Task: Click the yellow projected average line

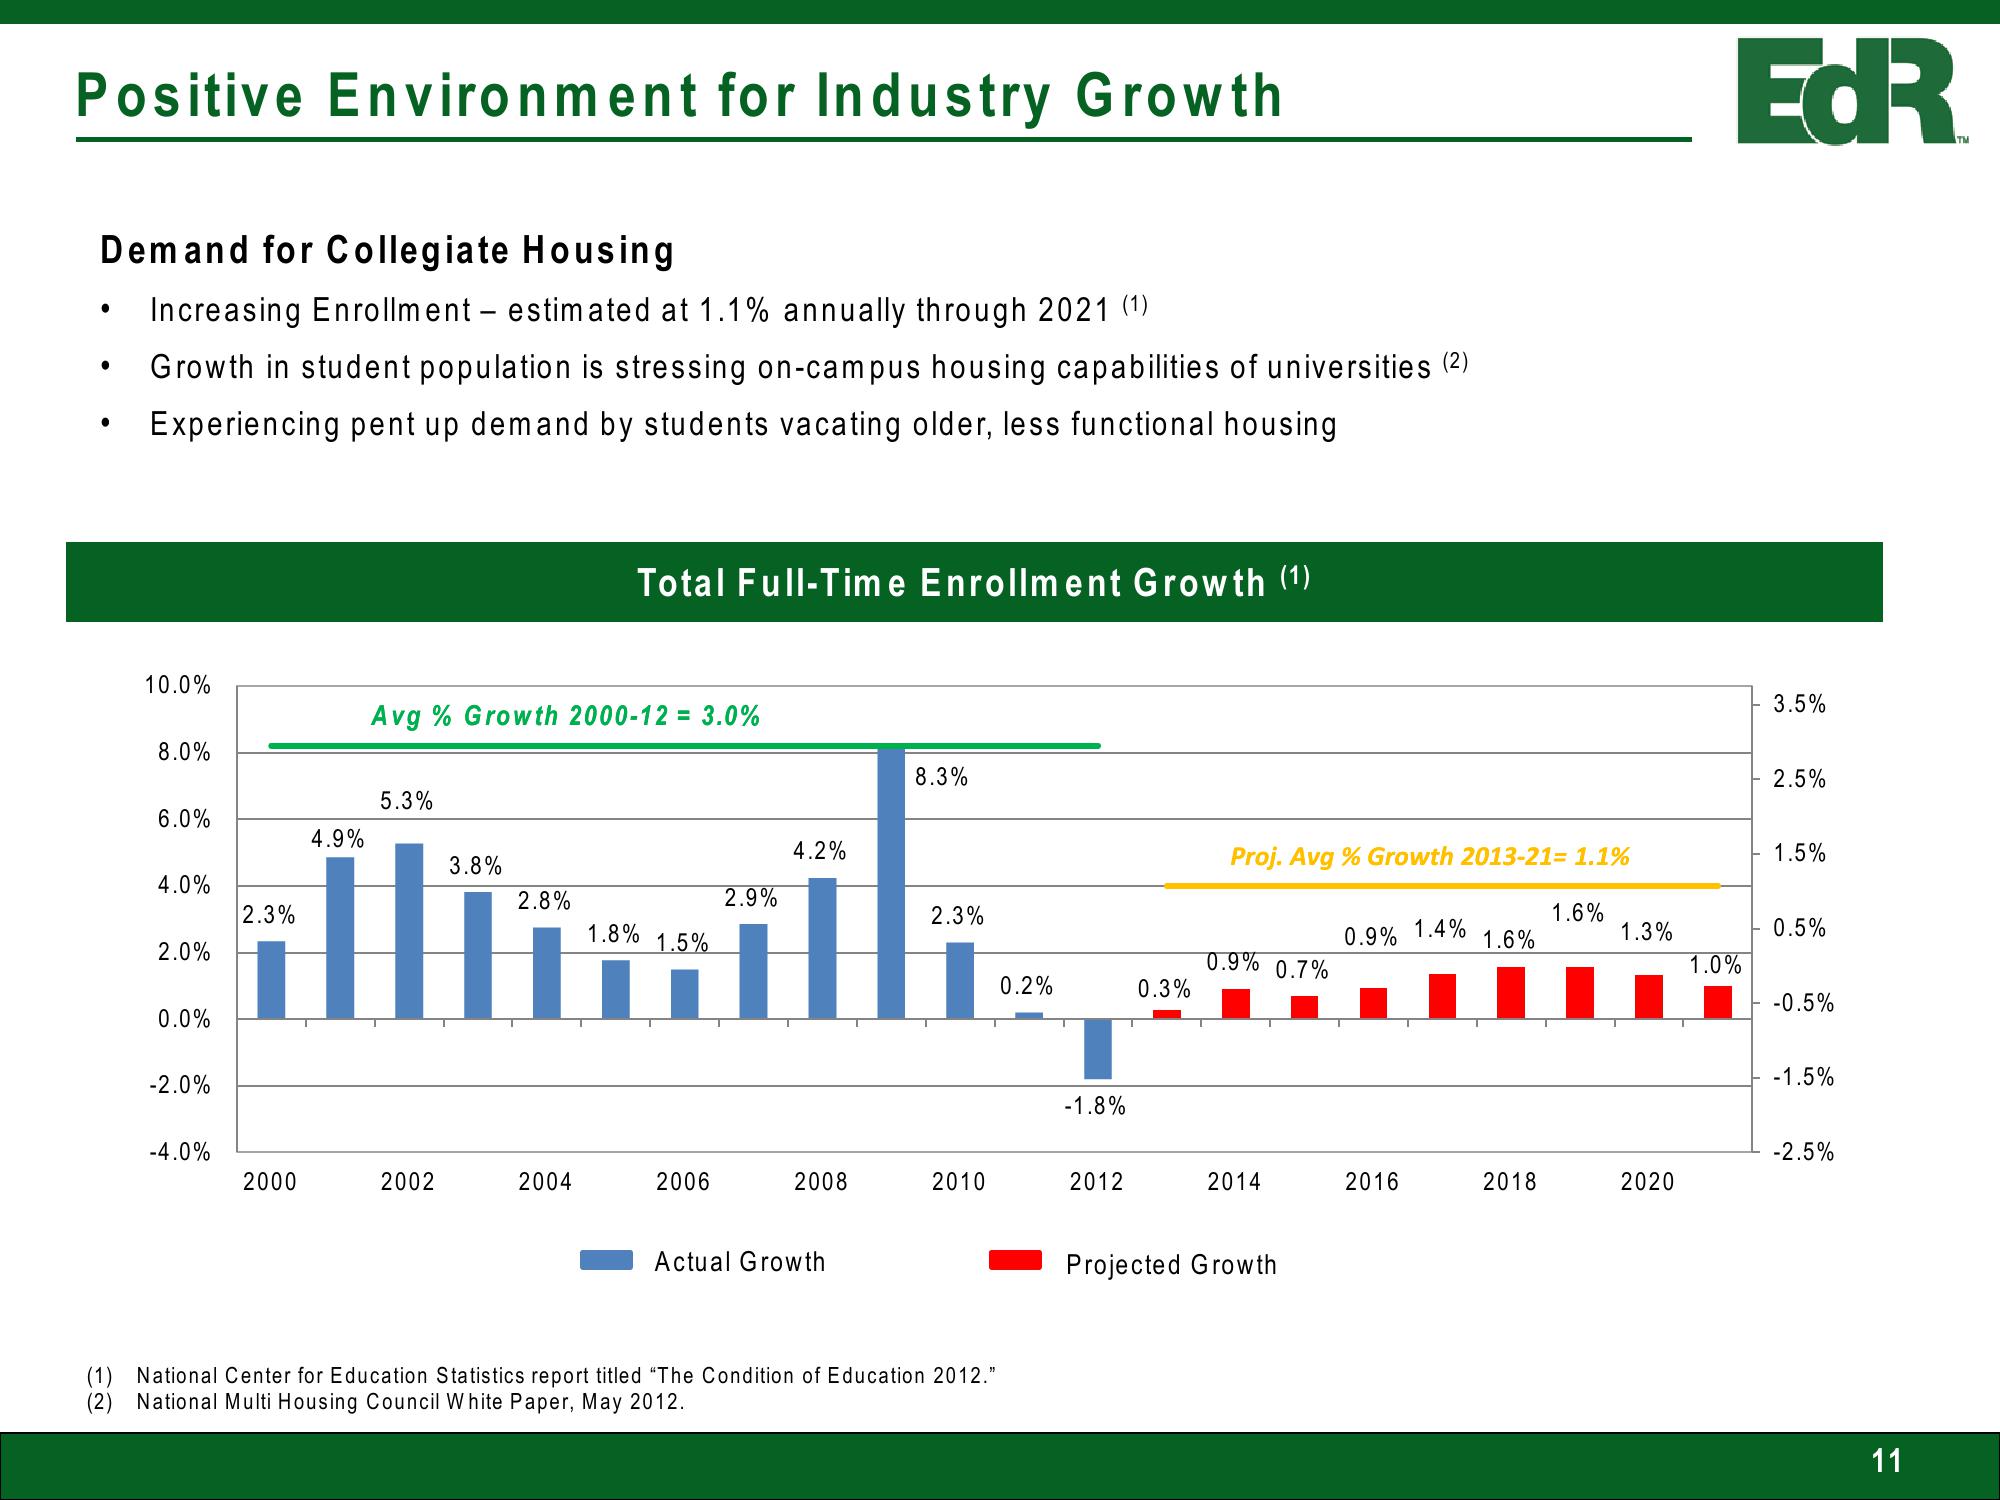Action: 1442,885
